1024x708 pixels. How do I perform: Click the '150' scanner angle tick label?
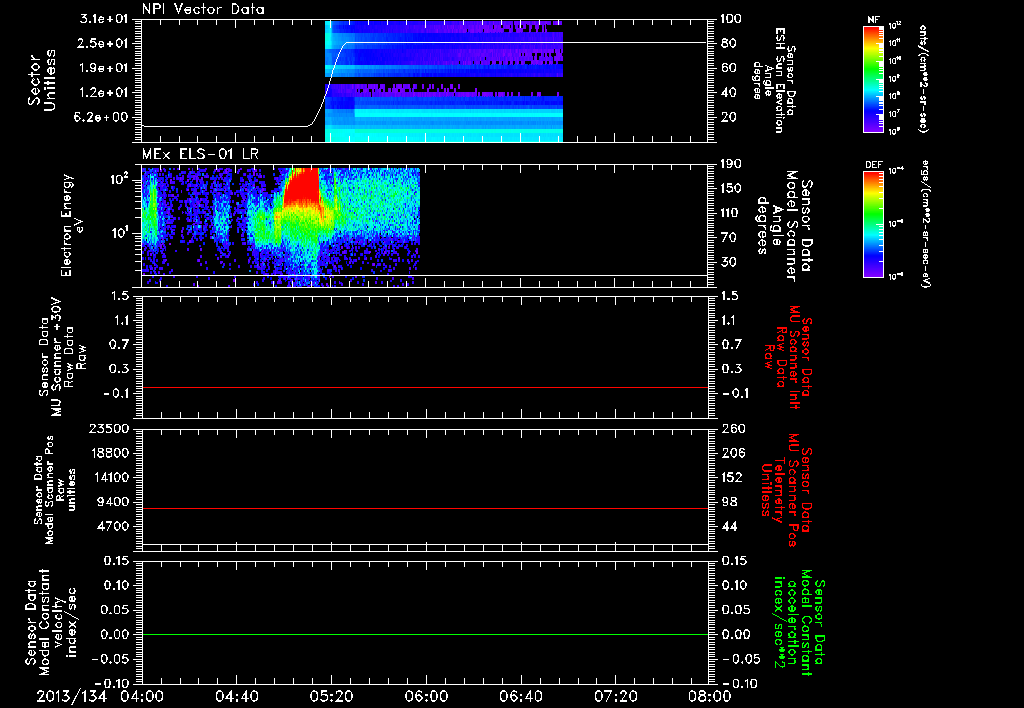(731, 188)
